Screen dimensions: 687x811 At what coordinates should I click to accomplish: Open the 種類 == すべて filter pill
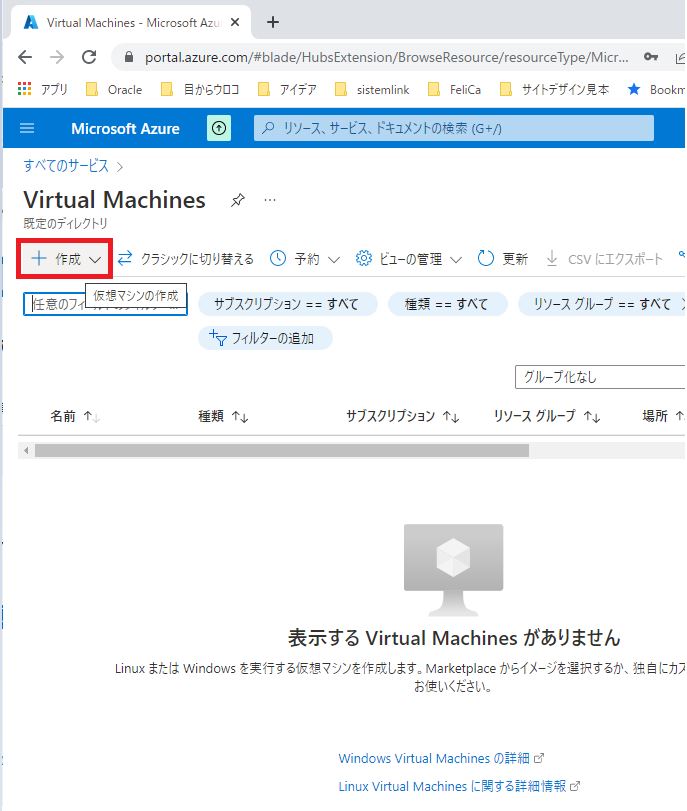point(447,304)
